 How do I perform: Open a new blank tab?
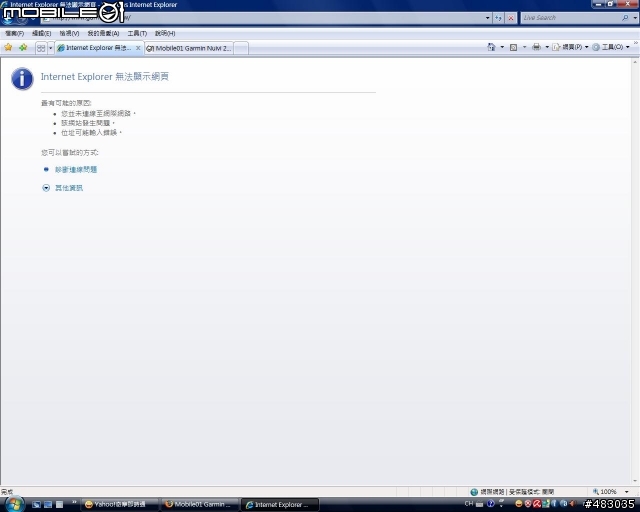pyautogui.click(x=241, y=48)
